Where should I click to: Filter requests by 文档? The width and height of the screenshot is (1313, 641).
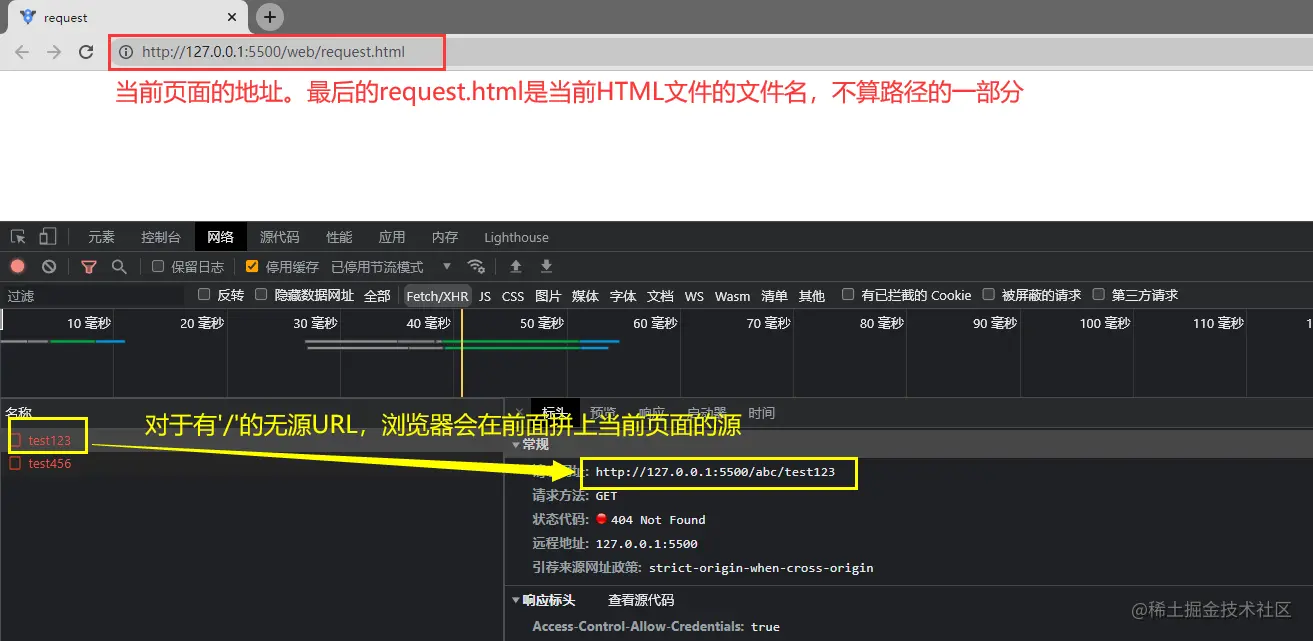(x=660, y=296)
